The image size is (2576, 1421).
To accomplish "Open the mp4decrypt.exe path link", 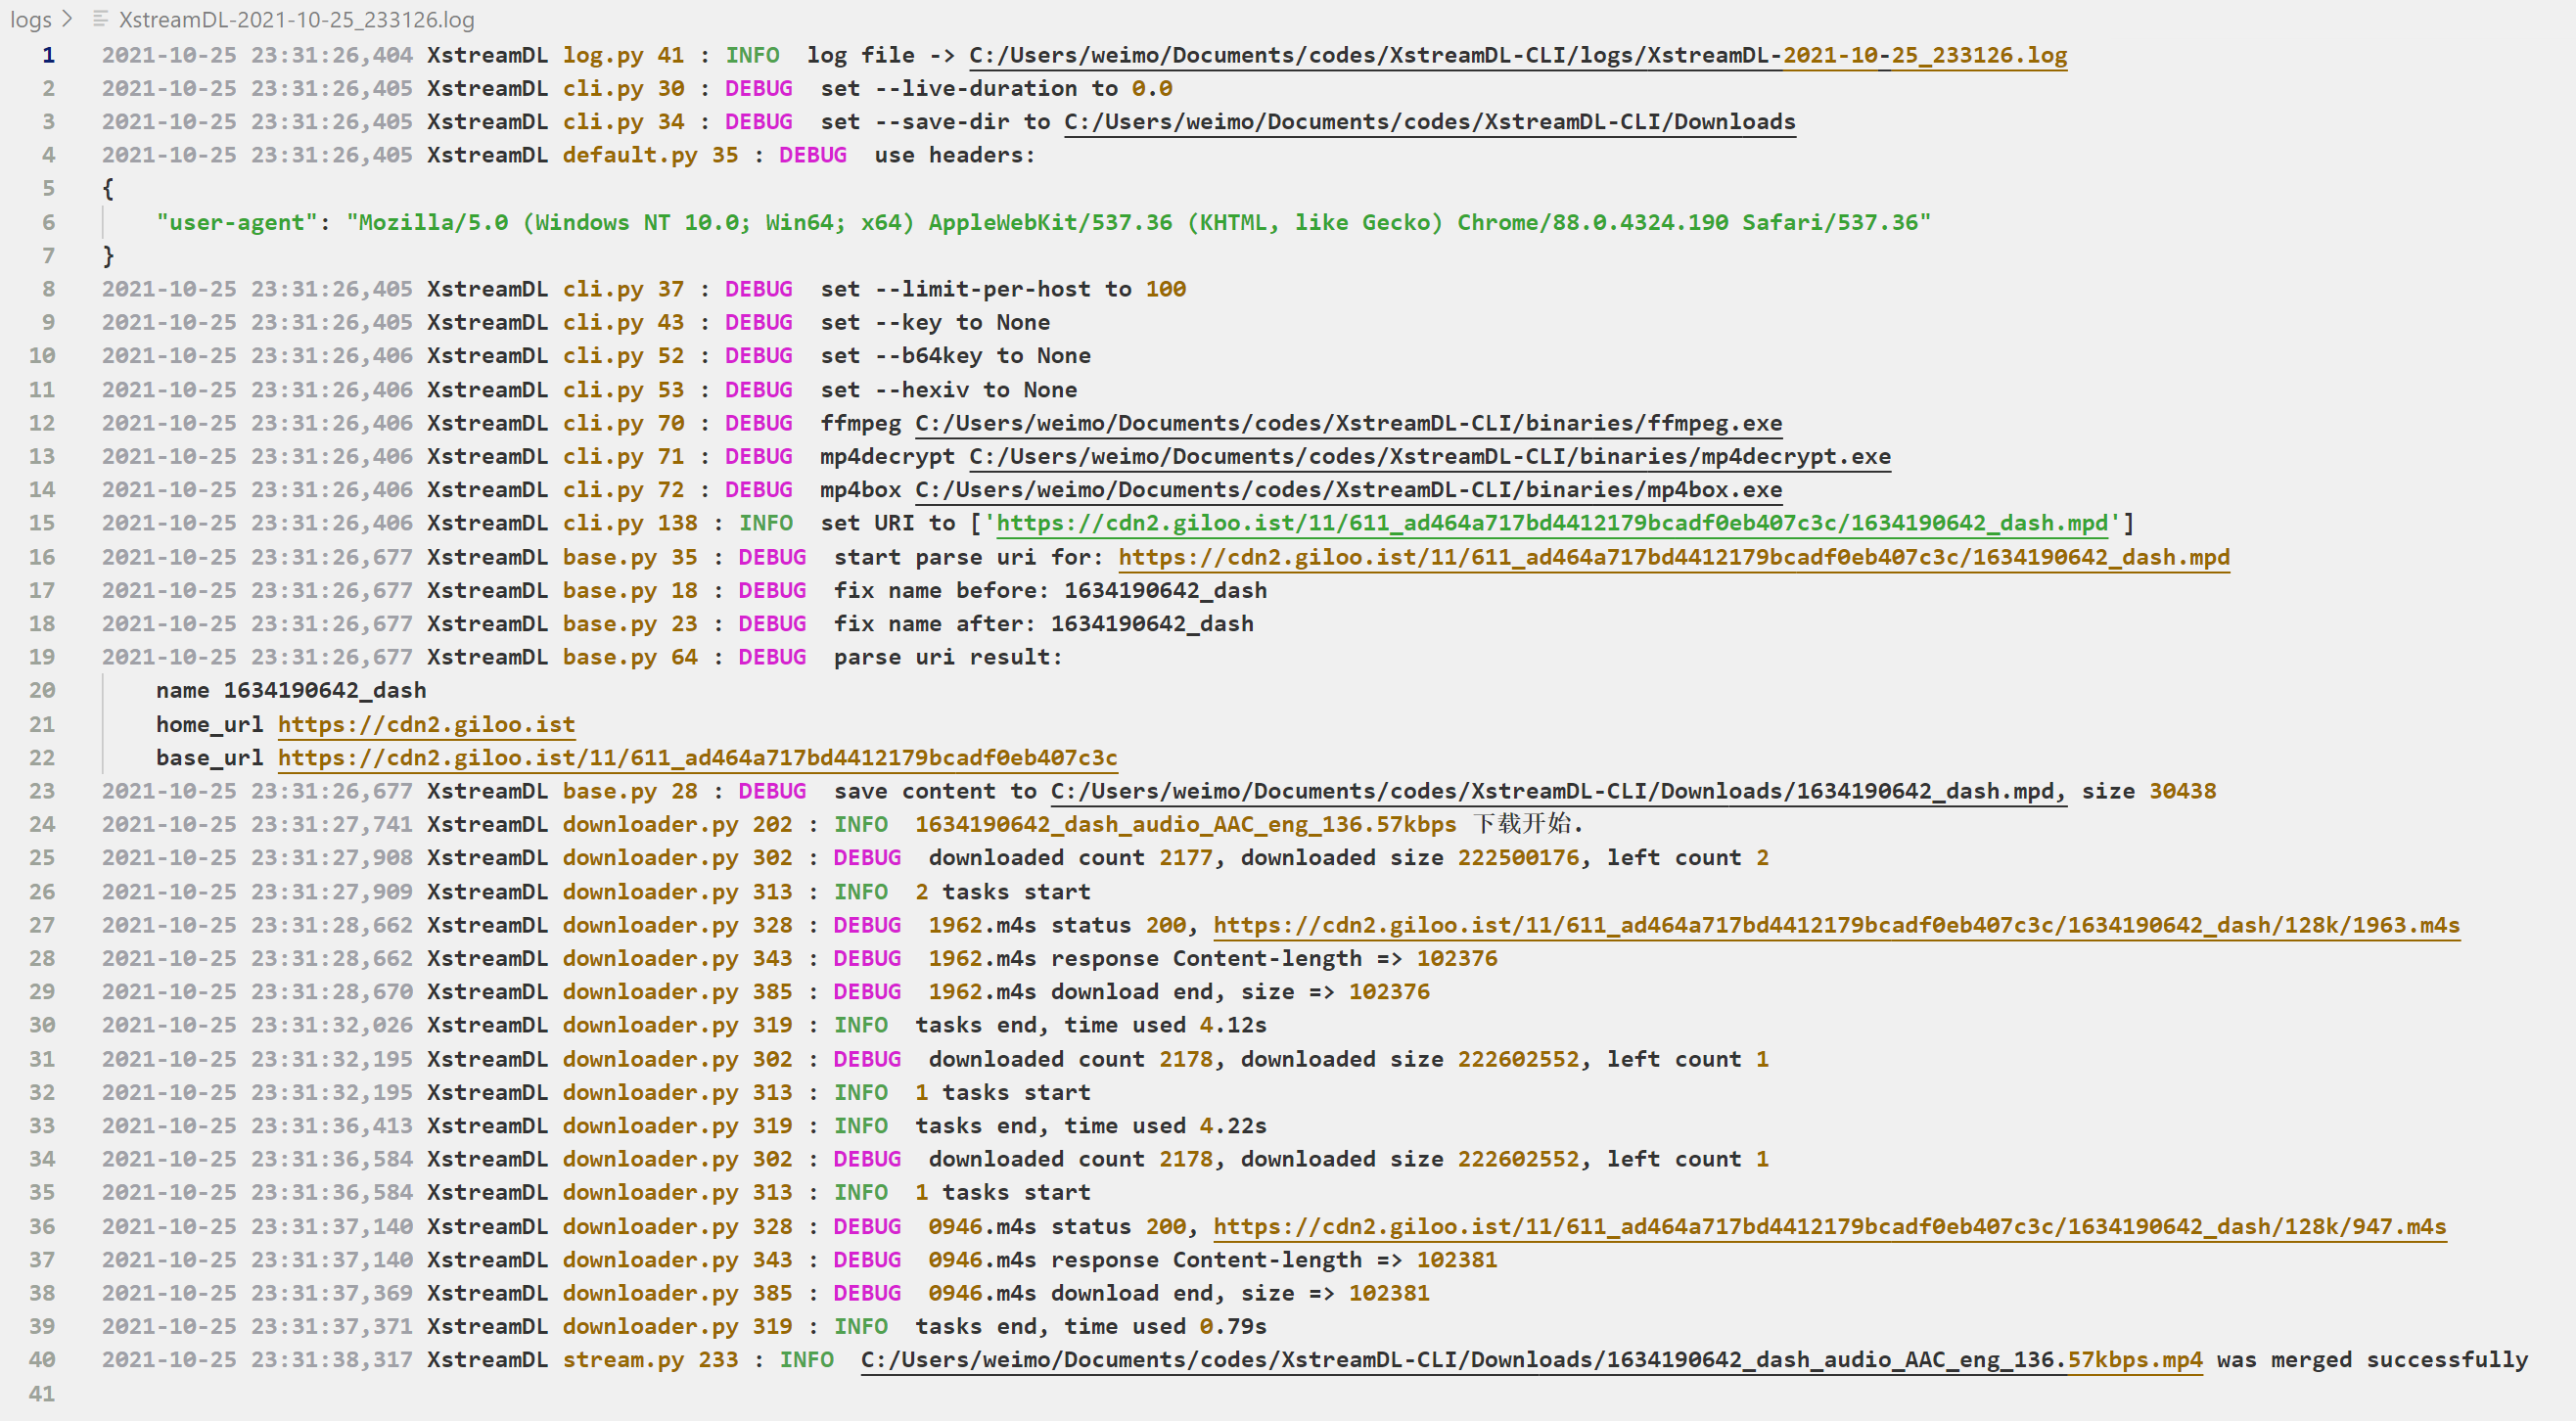I will 1429,457.
